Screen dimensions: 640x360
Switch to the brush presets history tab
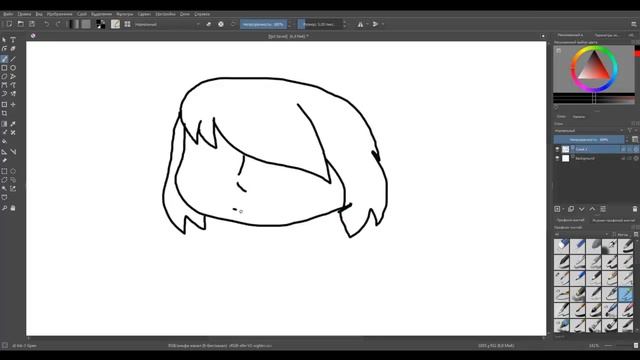[613, 220]
